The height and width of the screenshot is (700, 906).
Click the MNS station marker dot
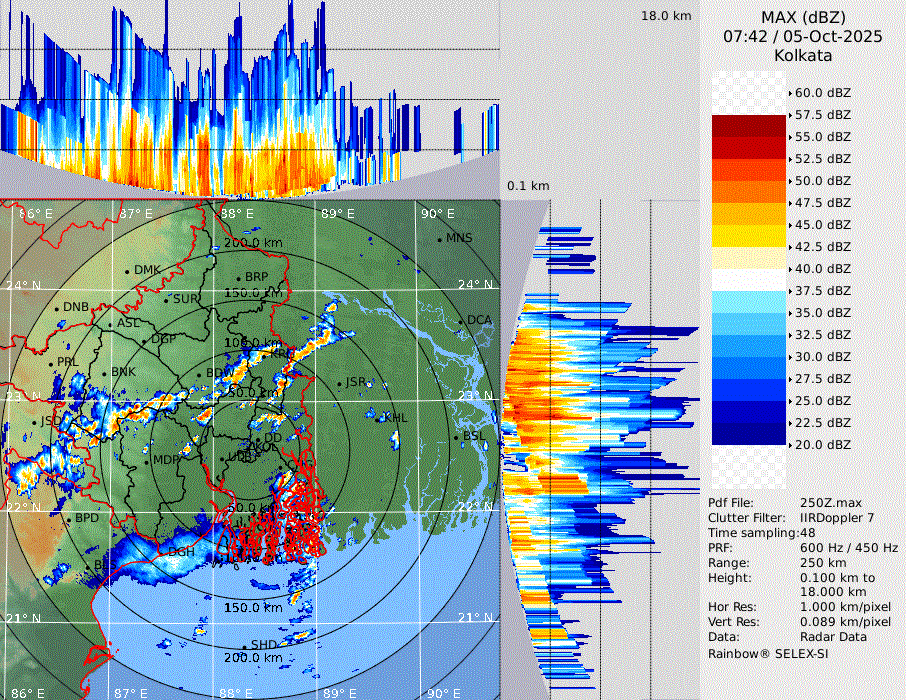pos(439,239)
